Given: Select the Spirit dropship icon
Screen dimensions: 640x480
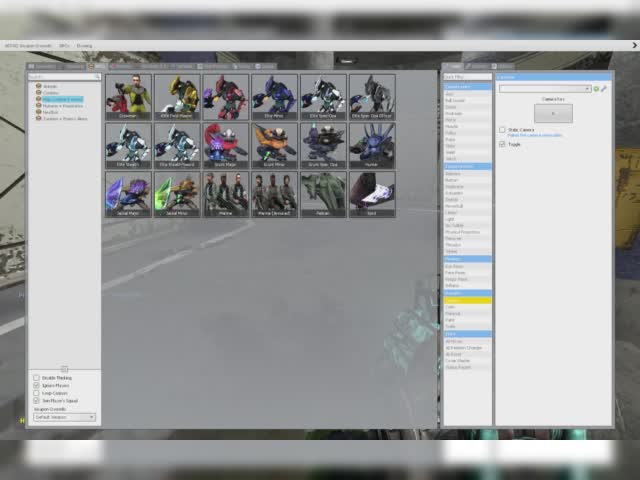Looking at the screenshot, I should (x=372, y=194).
